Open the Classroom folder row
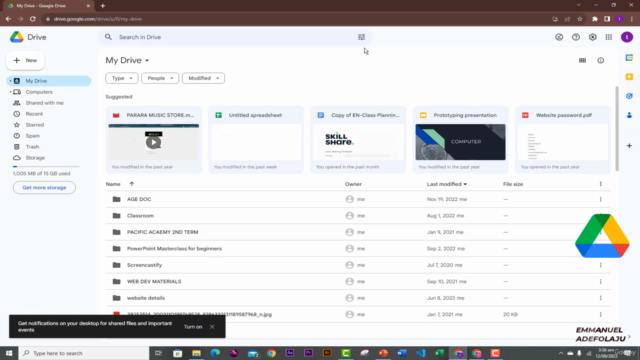640x360 pixels. (x=358, y=216)
